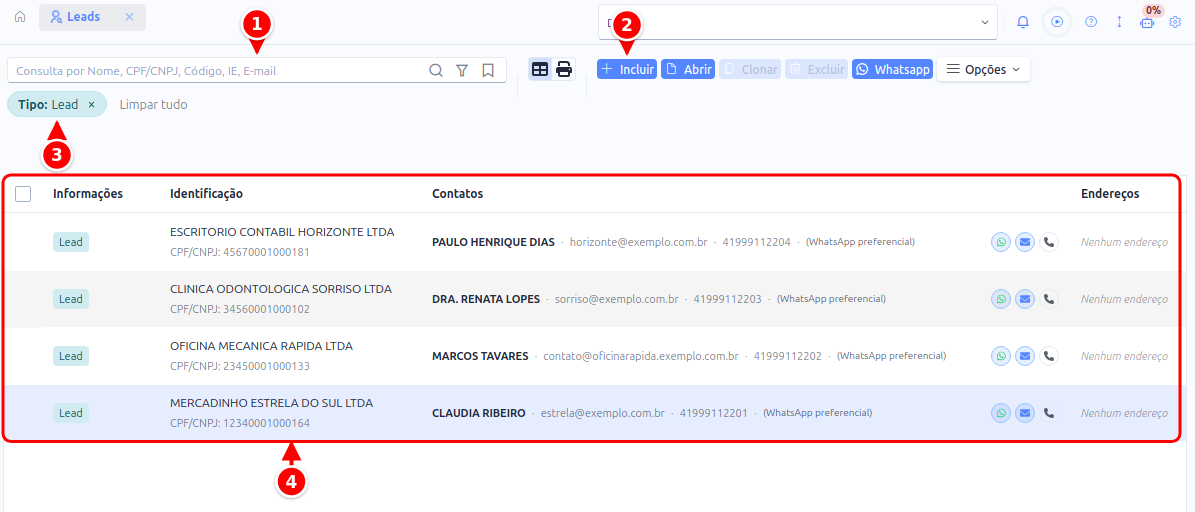Toggle the select-all header checkbox
1195x512 pixels.
tap(23, 194)
